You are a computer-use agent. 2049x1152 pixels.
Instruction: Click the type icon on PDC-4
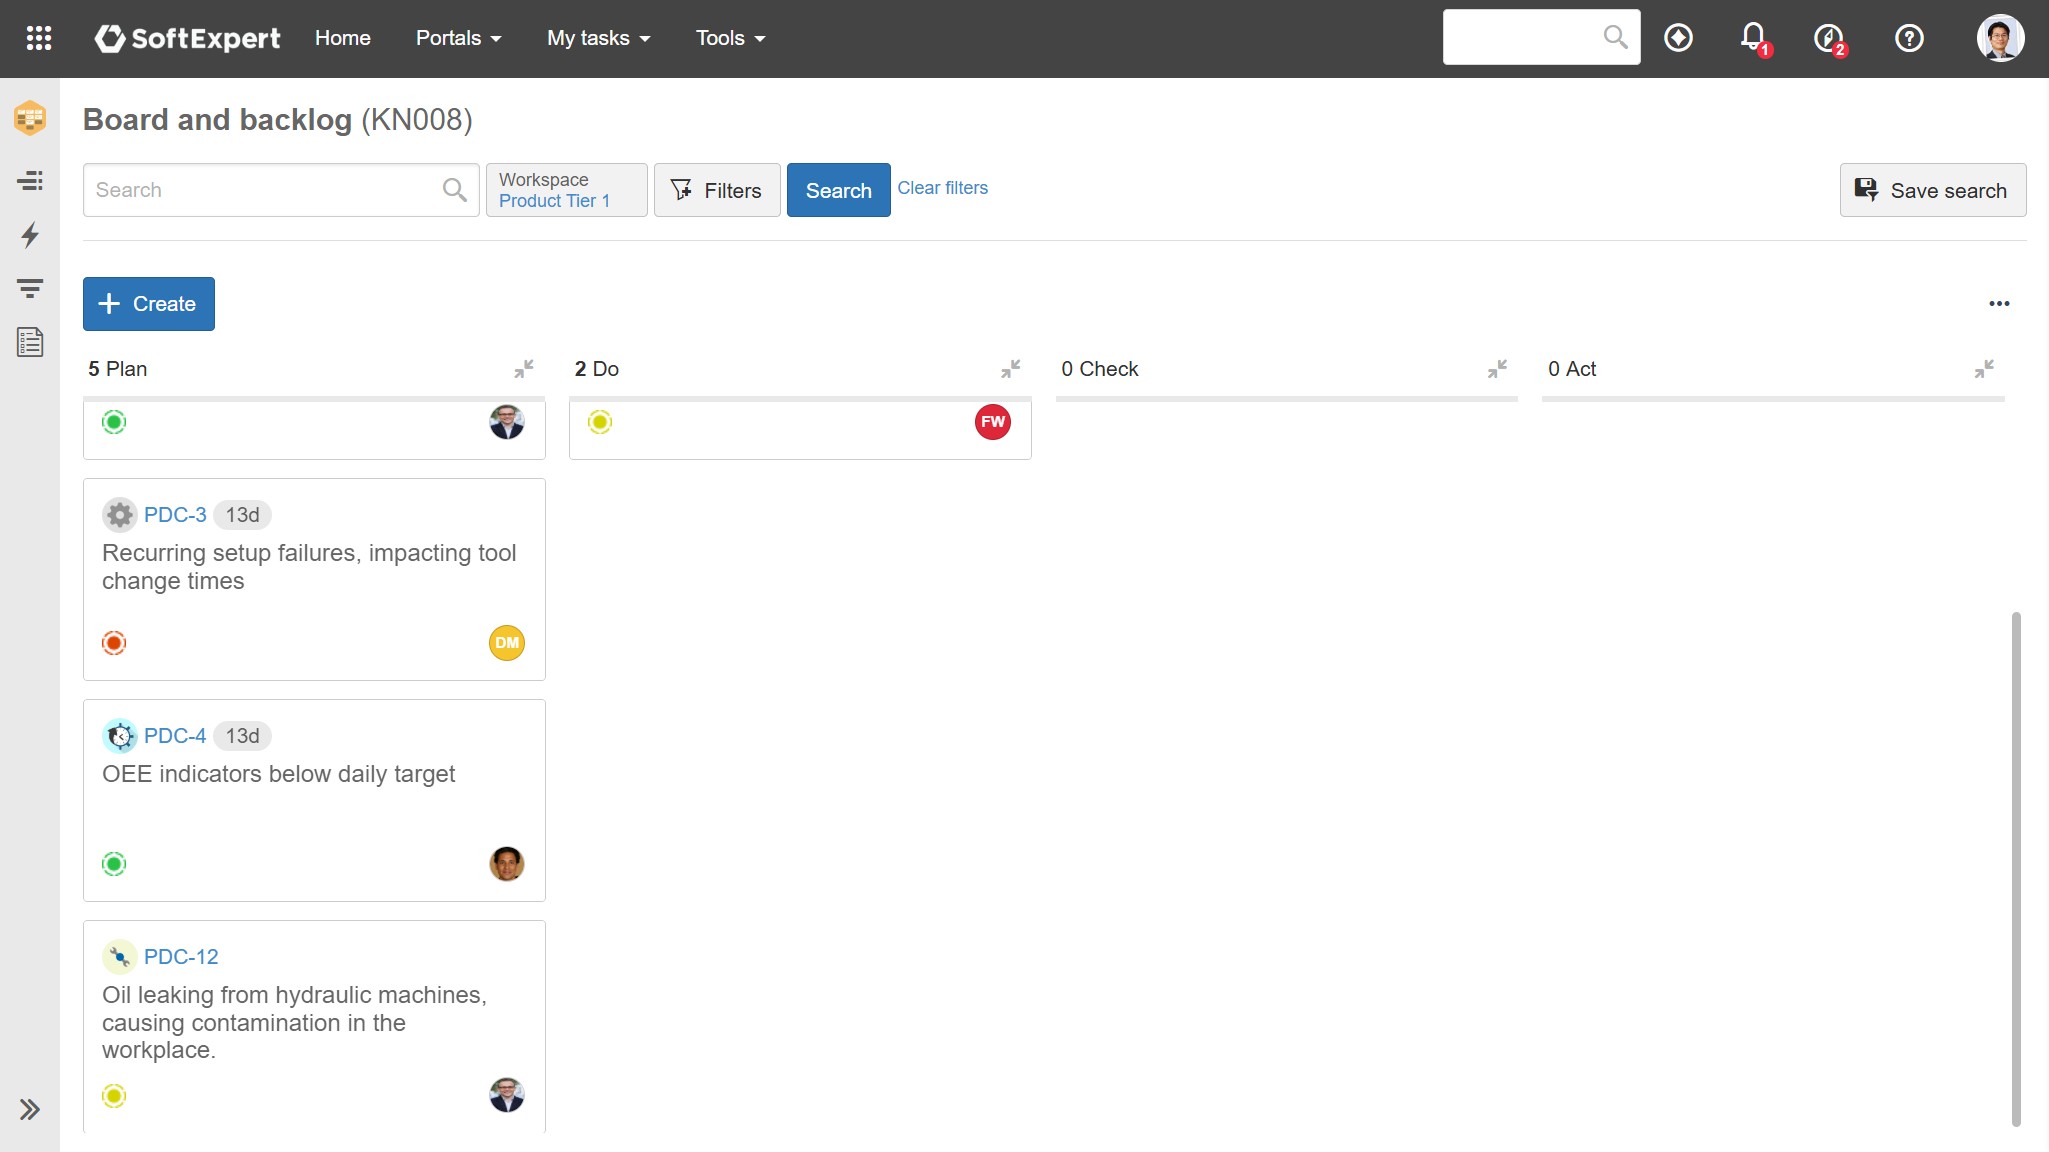[x=120, y=736]
